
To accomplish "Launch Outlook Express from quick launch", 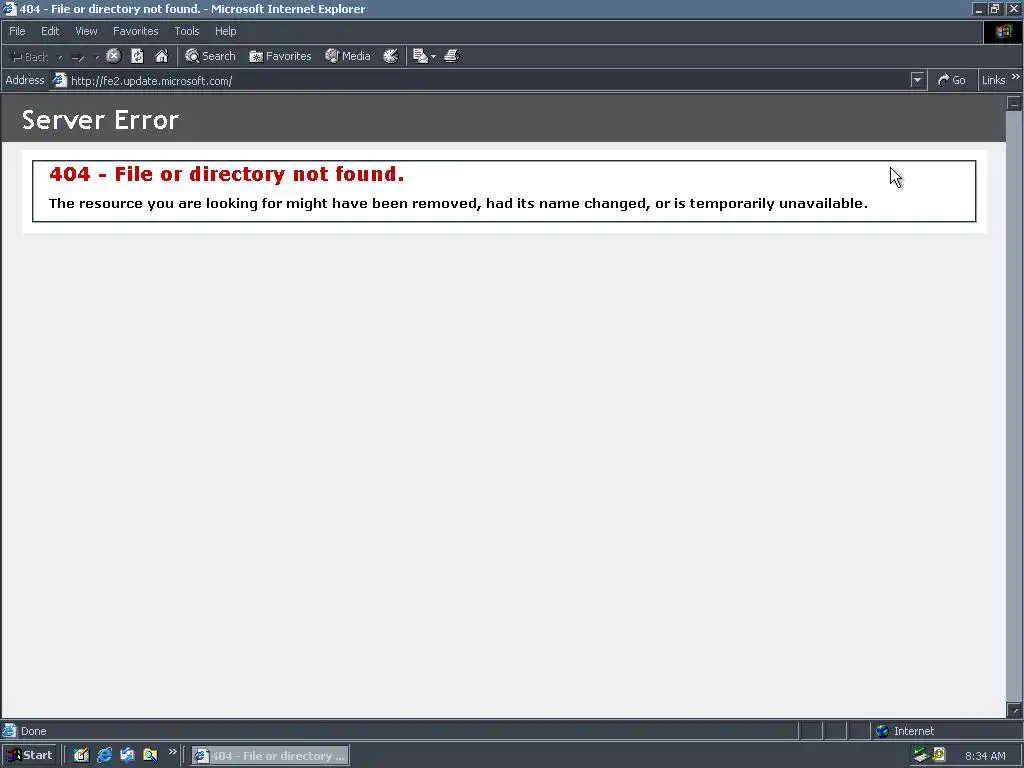I will [x=127, y=755].
